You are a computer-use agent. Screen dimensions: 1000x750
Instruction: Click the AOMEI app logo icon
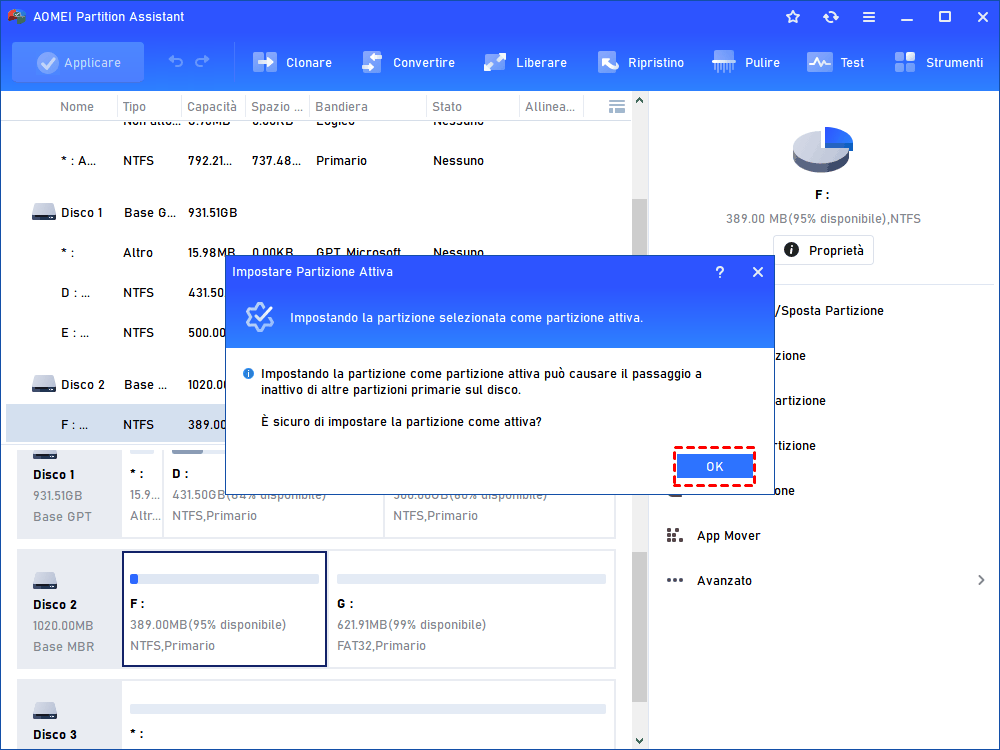[x=16, y=17]
